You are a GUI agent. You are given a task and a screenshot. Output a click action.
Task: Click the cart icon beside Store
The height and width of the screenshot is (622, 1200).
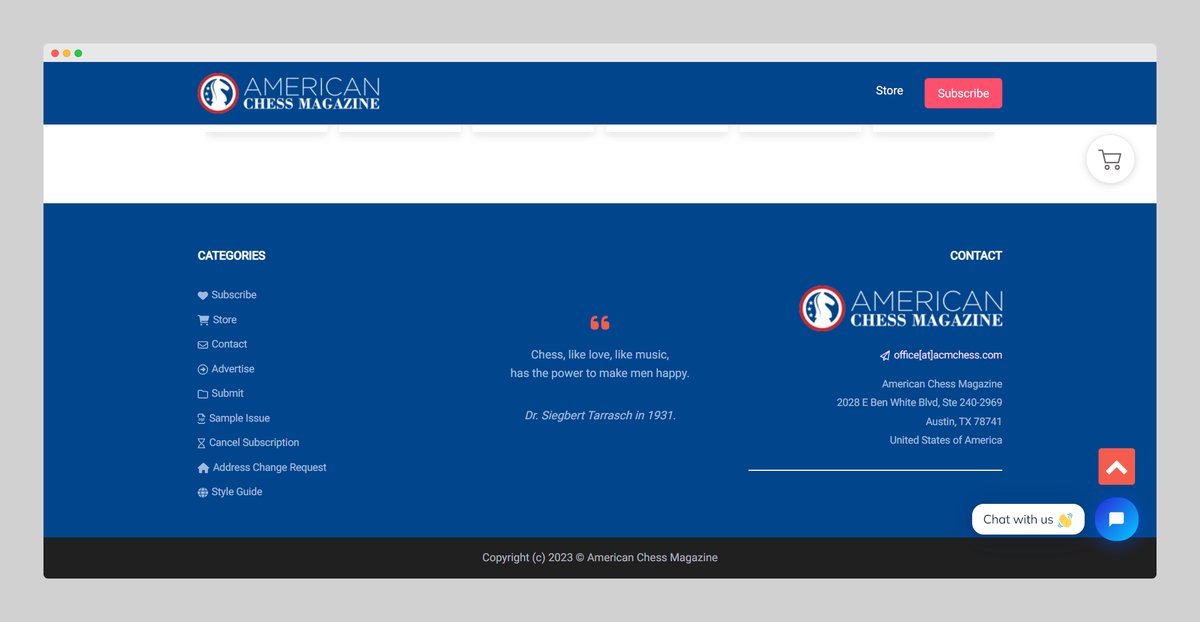(203, 320)
